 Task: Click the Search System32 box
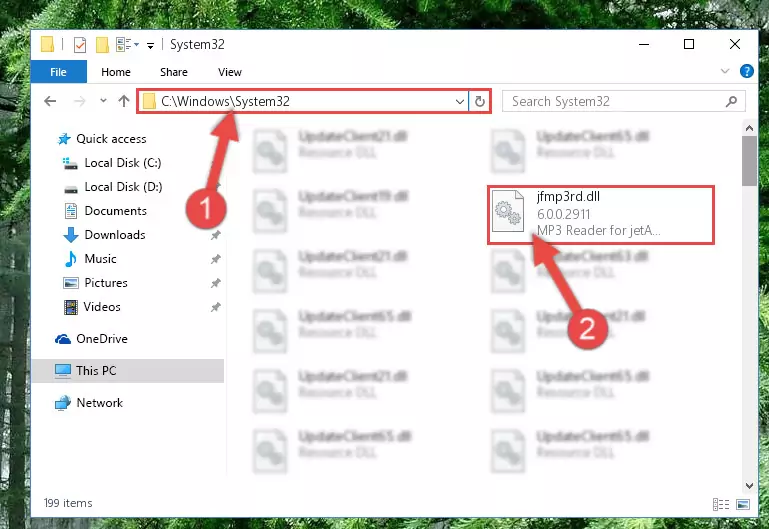[623, 101]
